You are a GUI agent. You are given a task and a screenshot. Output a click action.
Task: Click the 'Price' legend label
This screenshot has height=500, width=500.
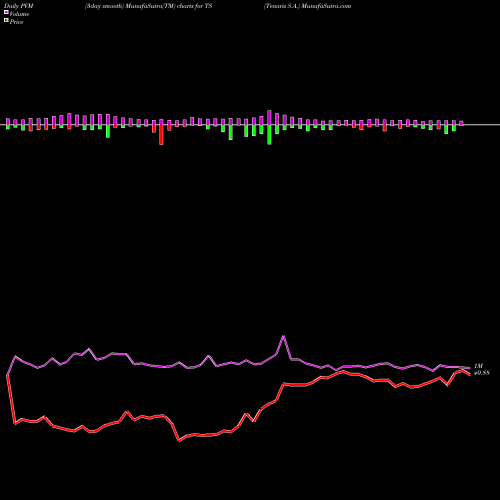(x=16, y=22)
